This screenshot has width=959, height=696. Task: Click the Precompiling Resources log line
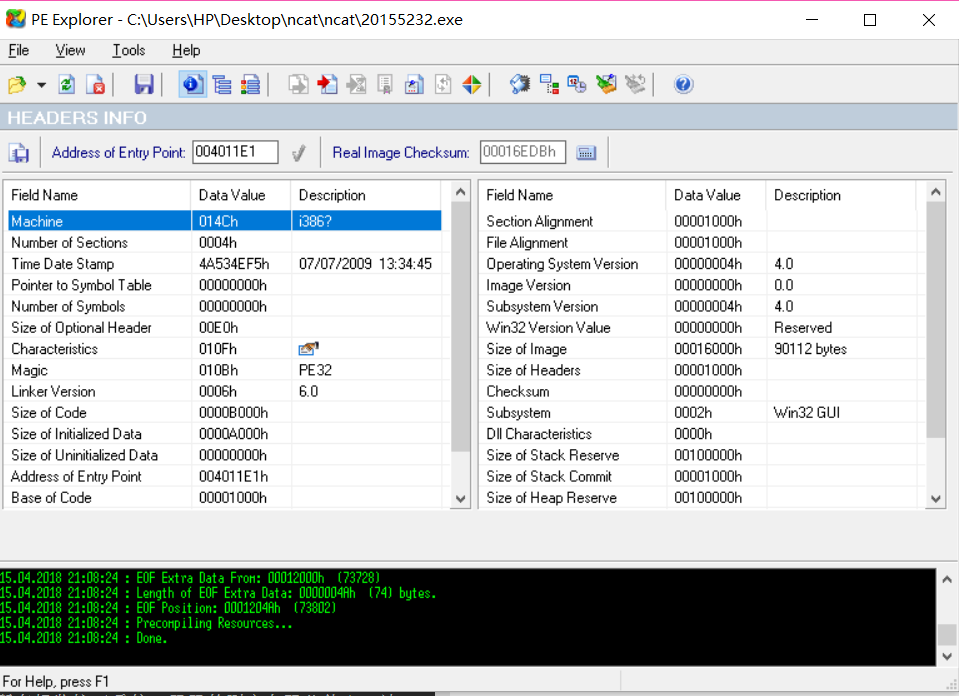146,623
